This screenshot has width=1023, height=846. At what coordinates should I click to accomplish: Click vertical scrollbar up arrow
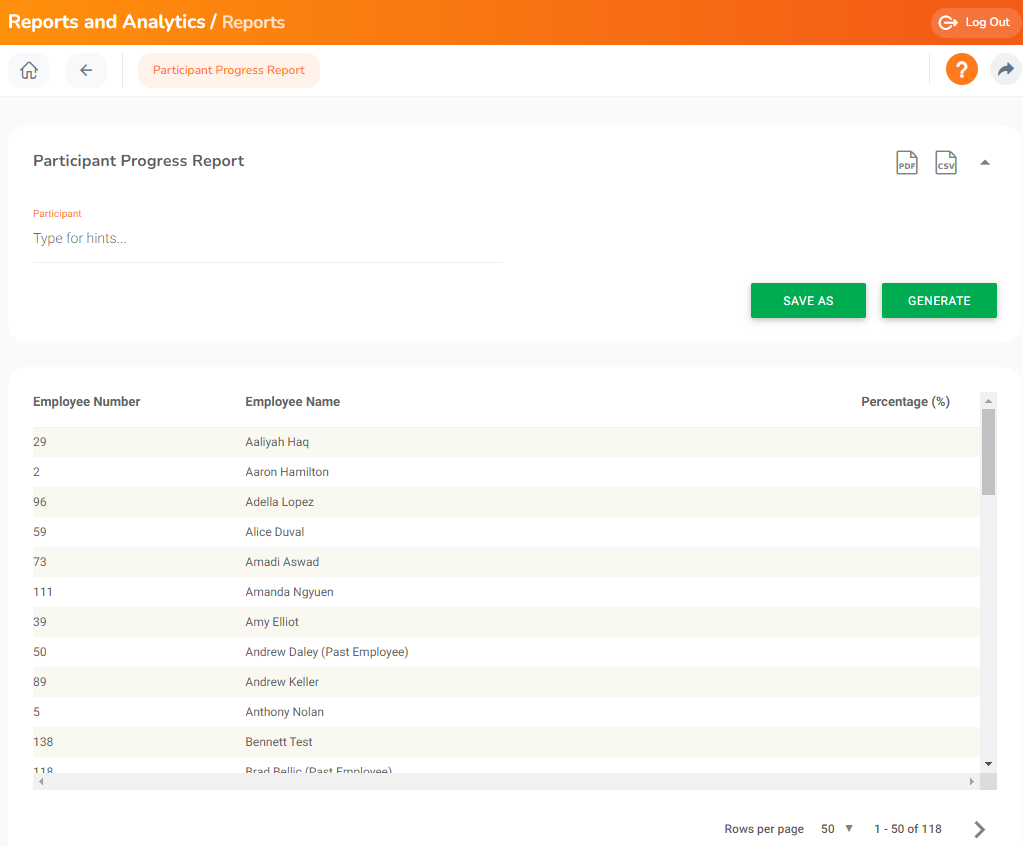click(988, 400)
